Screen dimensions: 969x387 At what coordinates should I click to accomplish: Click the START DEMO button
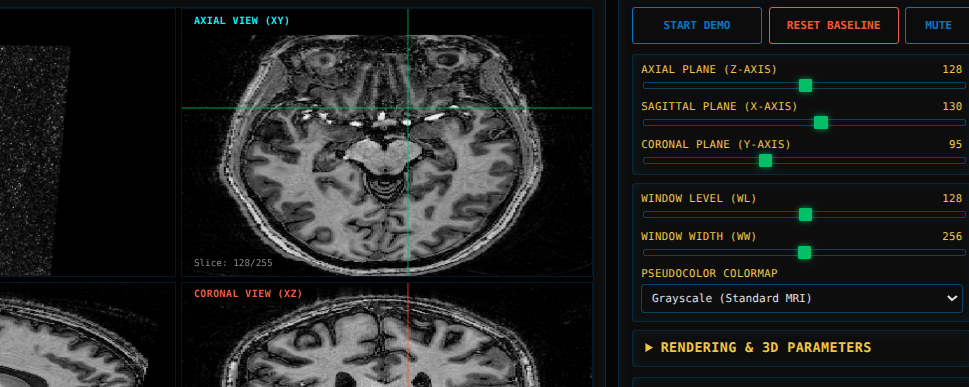(x=696, y=25)
